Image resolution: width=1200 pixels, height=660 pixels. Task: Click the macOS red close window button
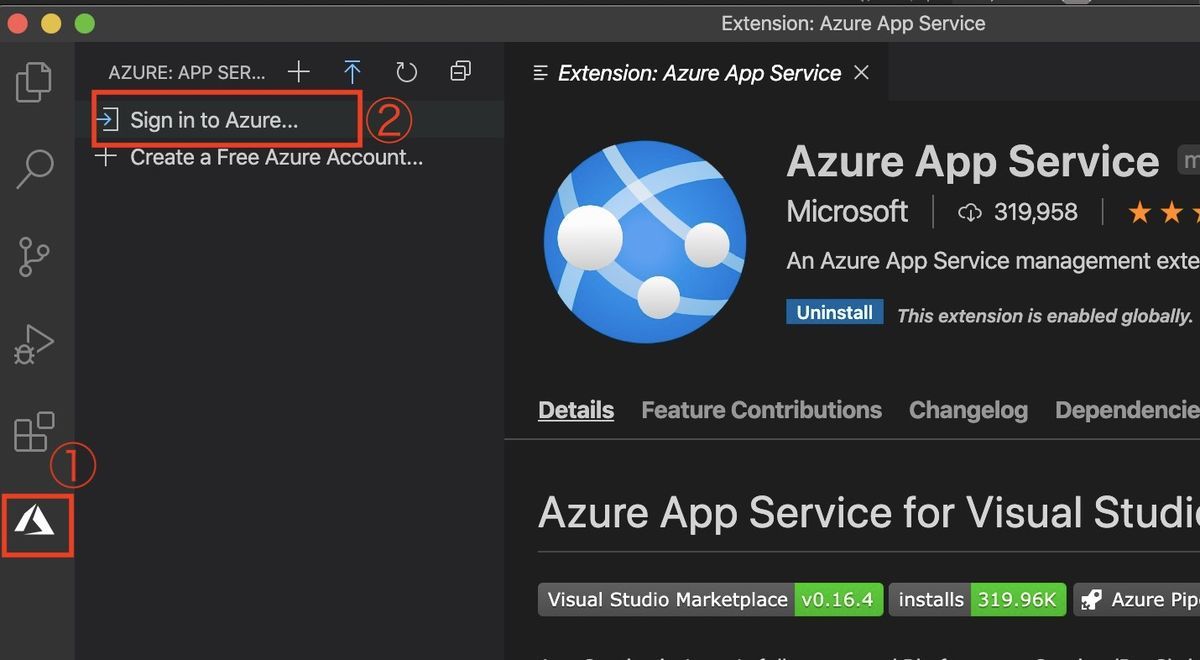(19, 23)
